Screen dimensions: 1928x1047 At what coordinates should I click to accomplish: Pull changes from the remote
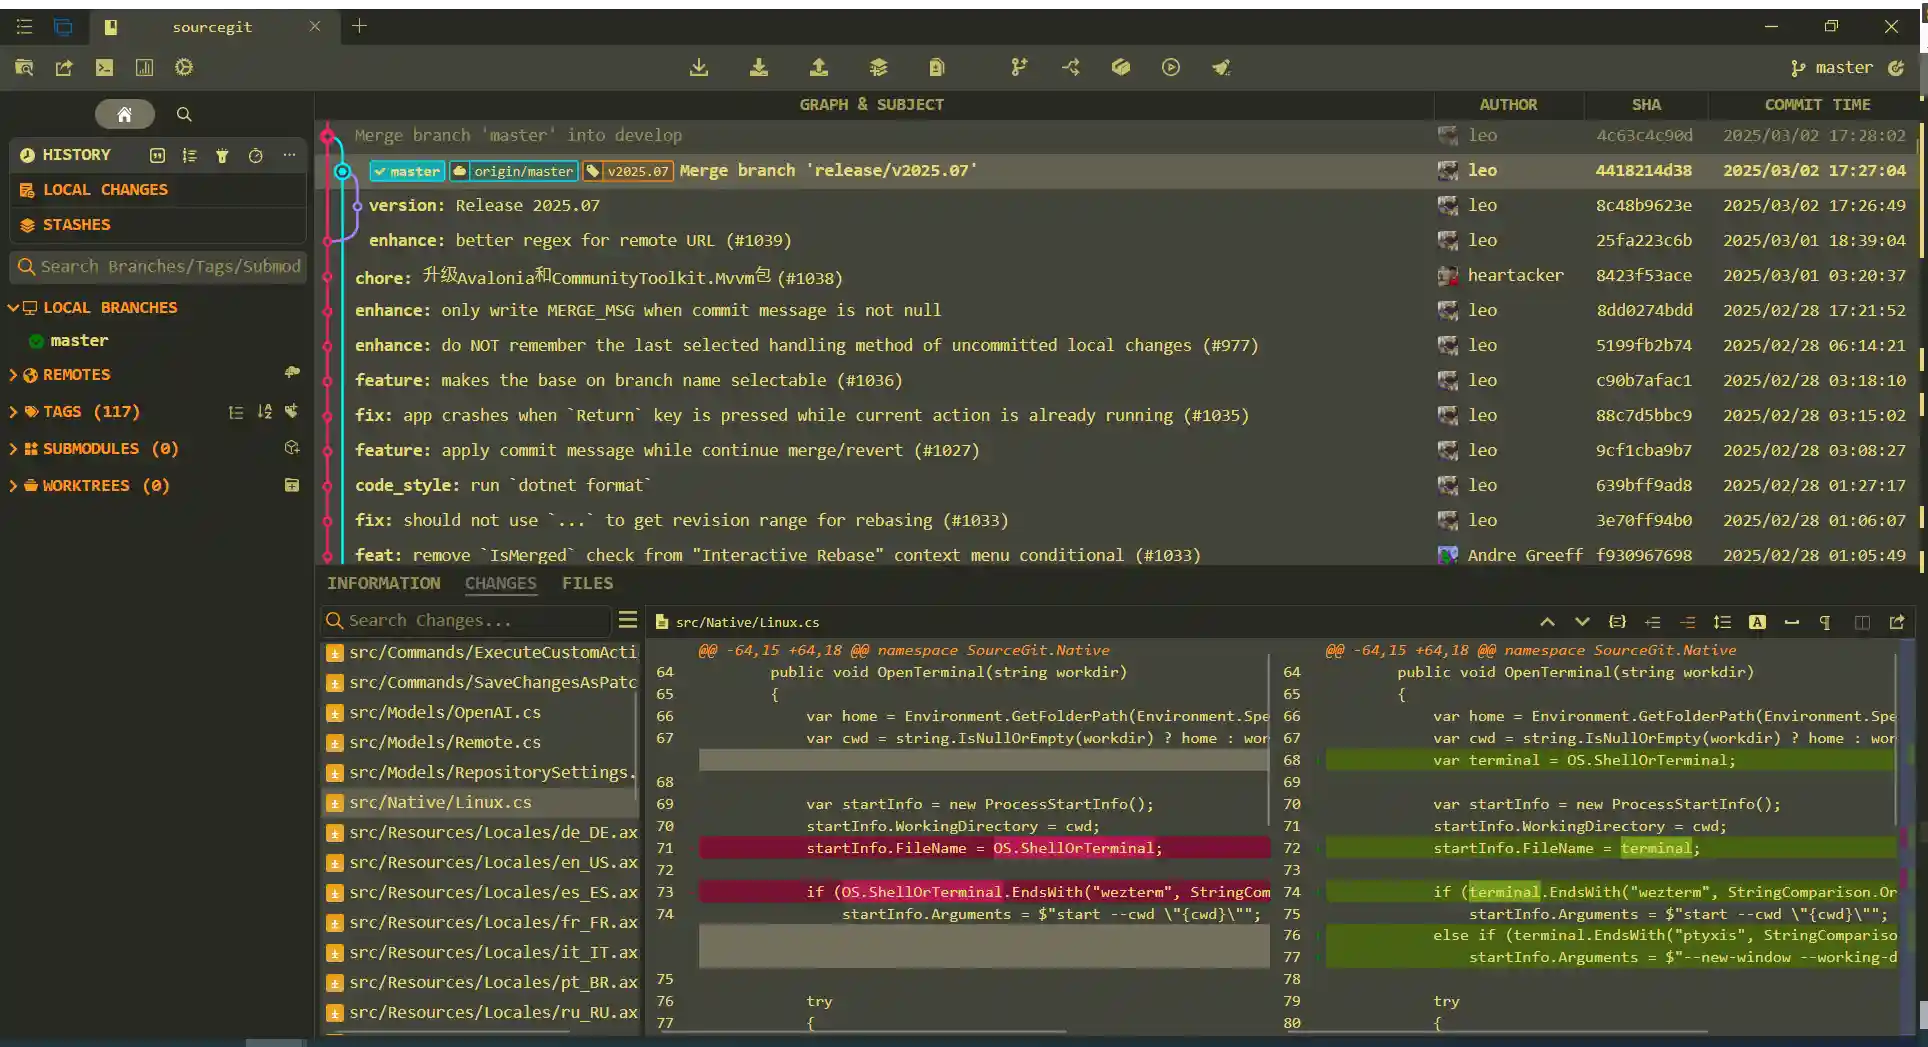[759, 67]
